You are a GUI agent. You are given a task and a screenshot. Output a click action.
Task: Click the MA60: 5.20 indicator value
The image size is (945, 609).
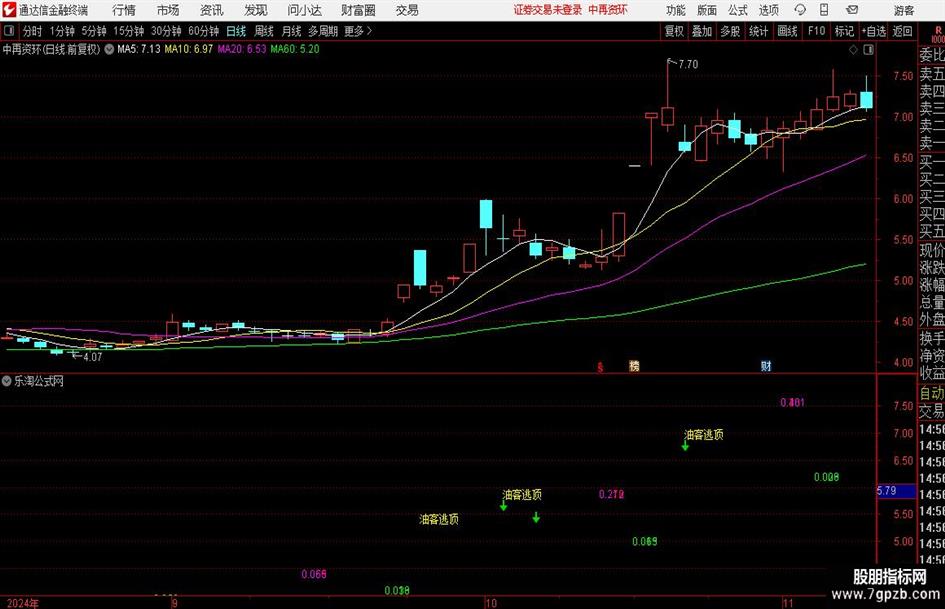(x=295, y=49)
